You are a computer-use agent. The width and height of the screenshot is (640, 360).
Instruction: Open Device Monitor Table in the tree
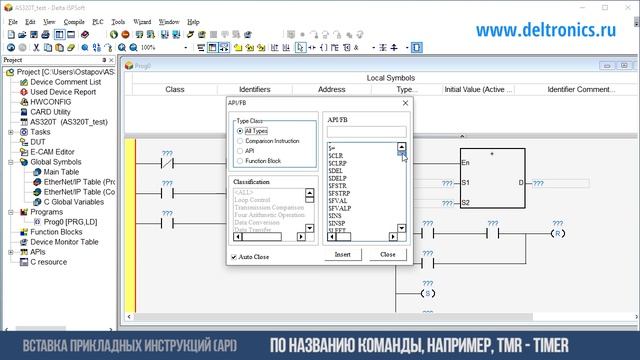(64, 242)
